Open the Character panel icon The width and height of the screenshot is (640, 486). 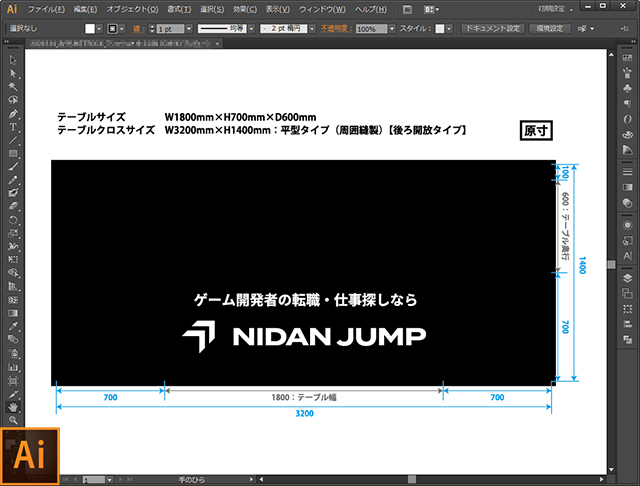pyautogui.click(x=627, y=256)
